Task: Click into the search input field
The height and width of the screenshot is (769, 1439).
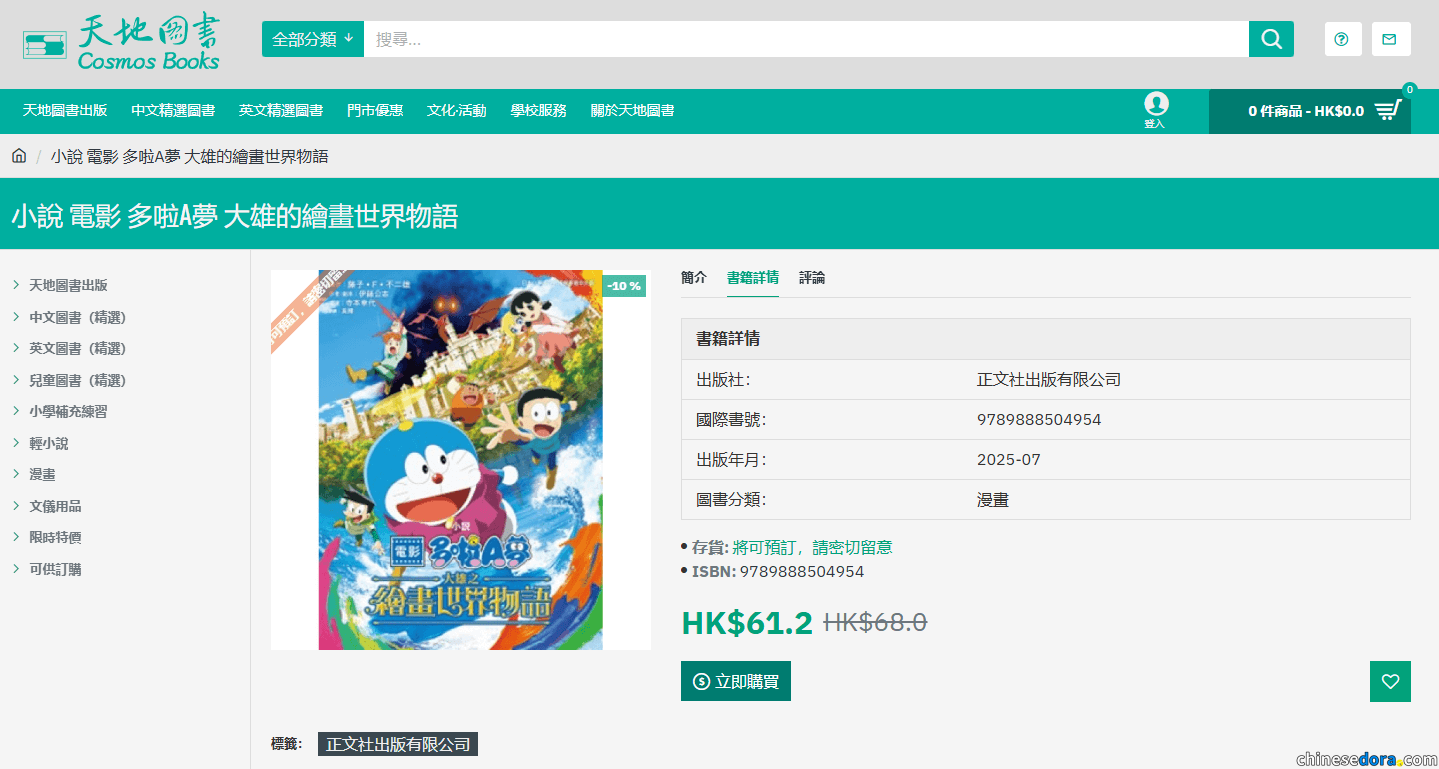Action: (805, 39)
